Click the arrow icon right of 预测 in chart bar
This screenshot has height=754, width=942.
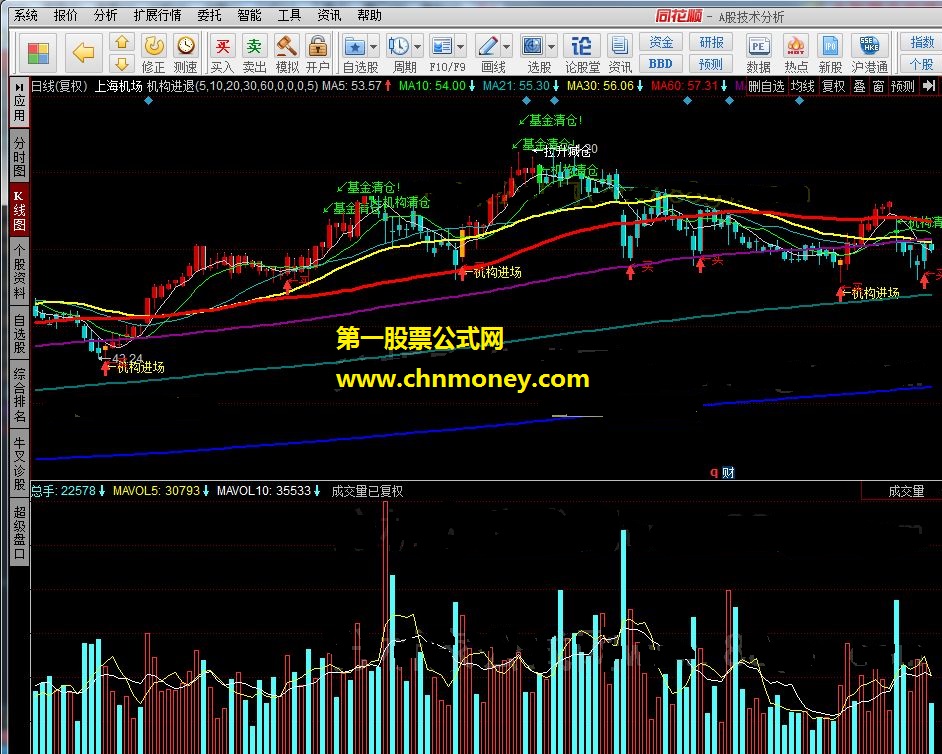tap(929, 86)
